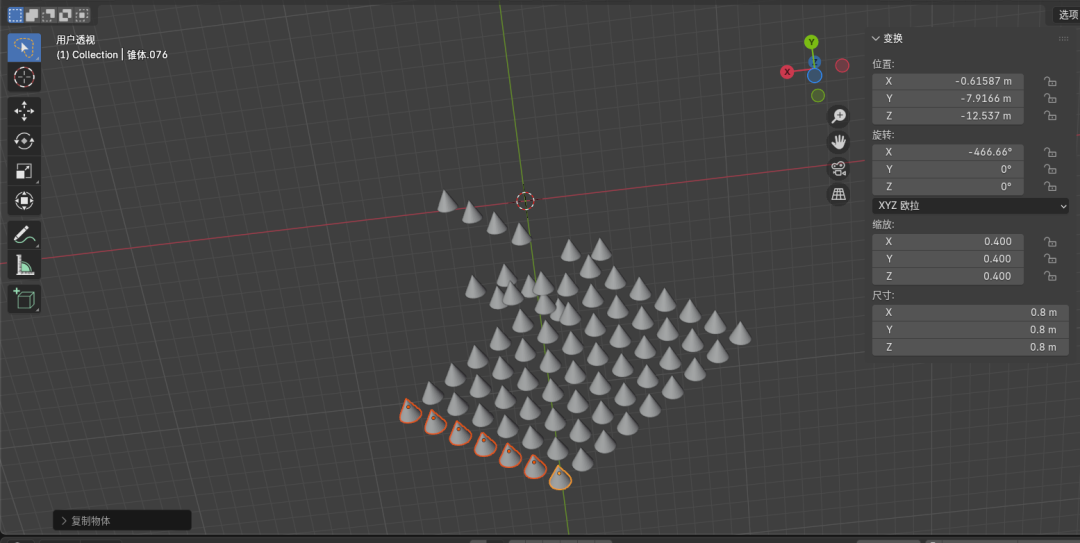Viewport: 1080px width, 543px height.
Task: Choose invert selection mode icon
Action: (x=65, y=14)
